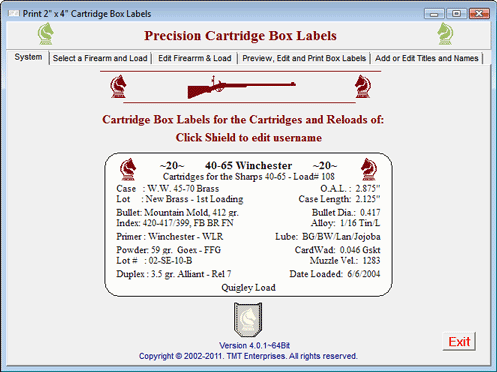Click the window title bar app icon
Screen dimensions: 497x372
[x=14, y=13]
